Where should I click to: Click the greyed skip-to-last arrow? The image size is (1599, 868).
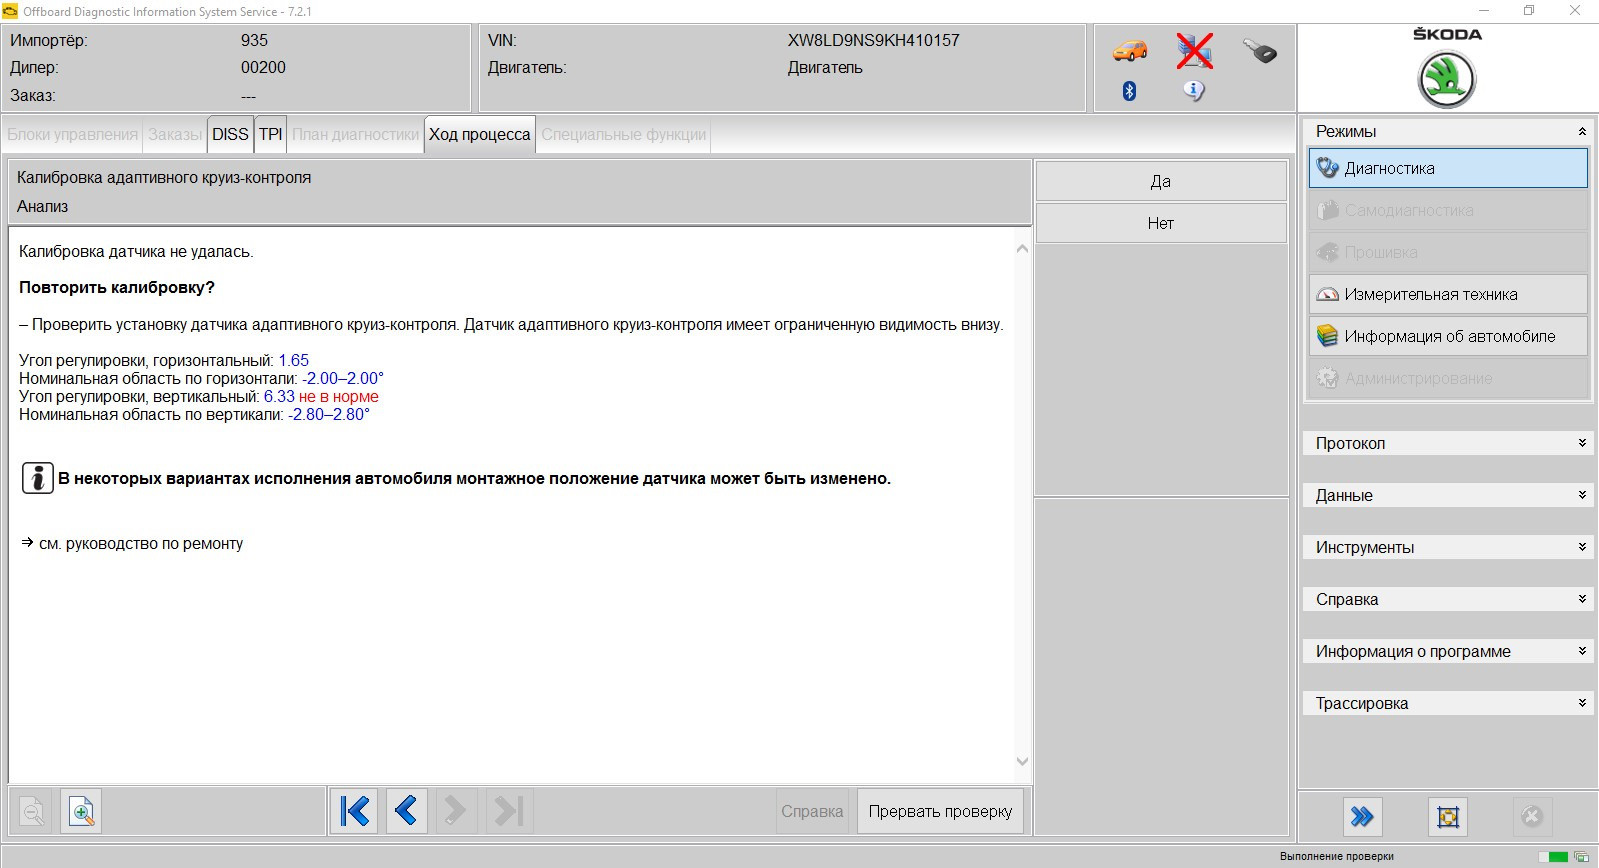point(509,810)
